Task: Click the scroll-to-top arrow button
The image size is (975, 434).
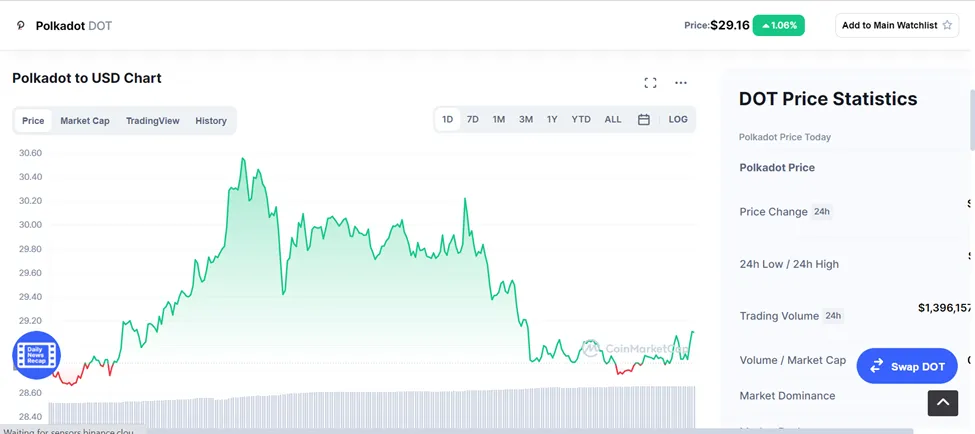Action: click(x=943, y=403)
